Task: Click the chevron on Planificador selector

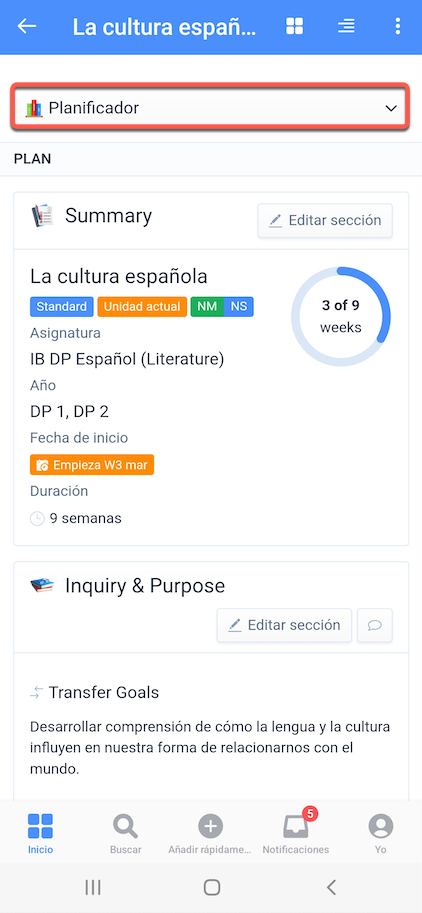Action: (391, 108)
